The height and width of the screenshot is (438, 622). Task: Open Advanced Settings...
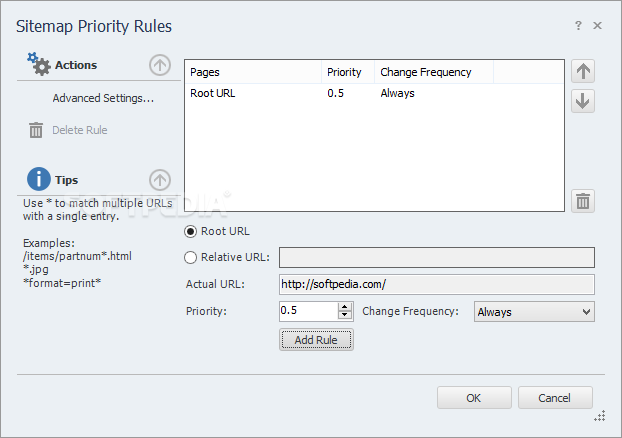103,98
